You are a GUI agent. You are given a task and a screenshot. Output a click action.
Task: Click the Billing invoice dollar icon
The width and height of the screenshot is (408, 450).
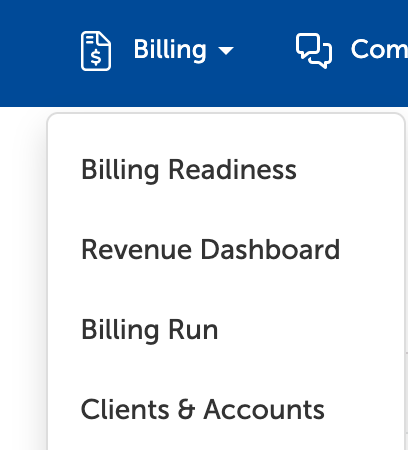click(x=96, y=51)
